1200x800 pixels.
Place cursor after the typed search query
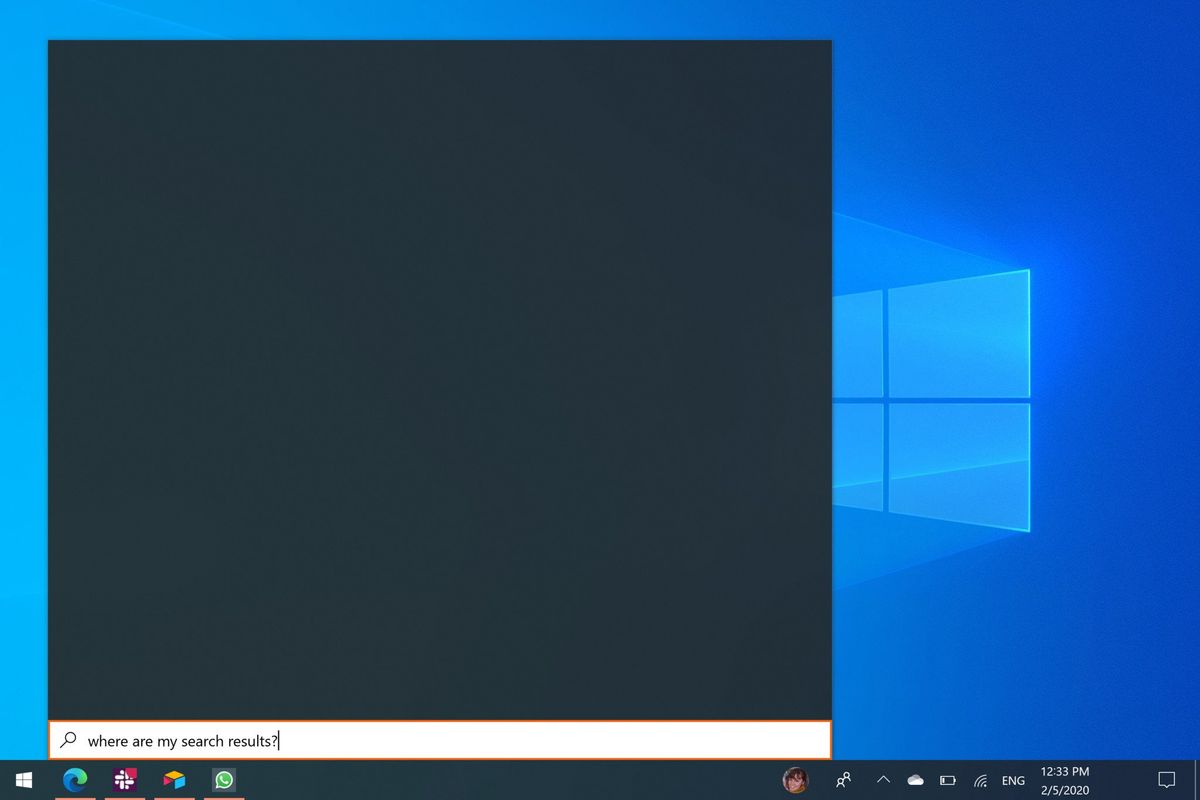280,740
